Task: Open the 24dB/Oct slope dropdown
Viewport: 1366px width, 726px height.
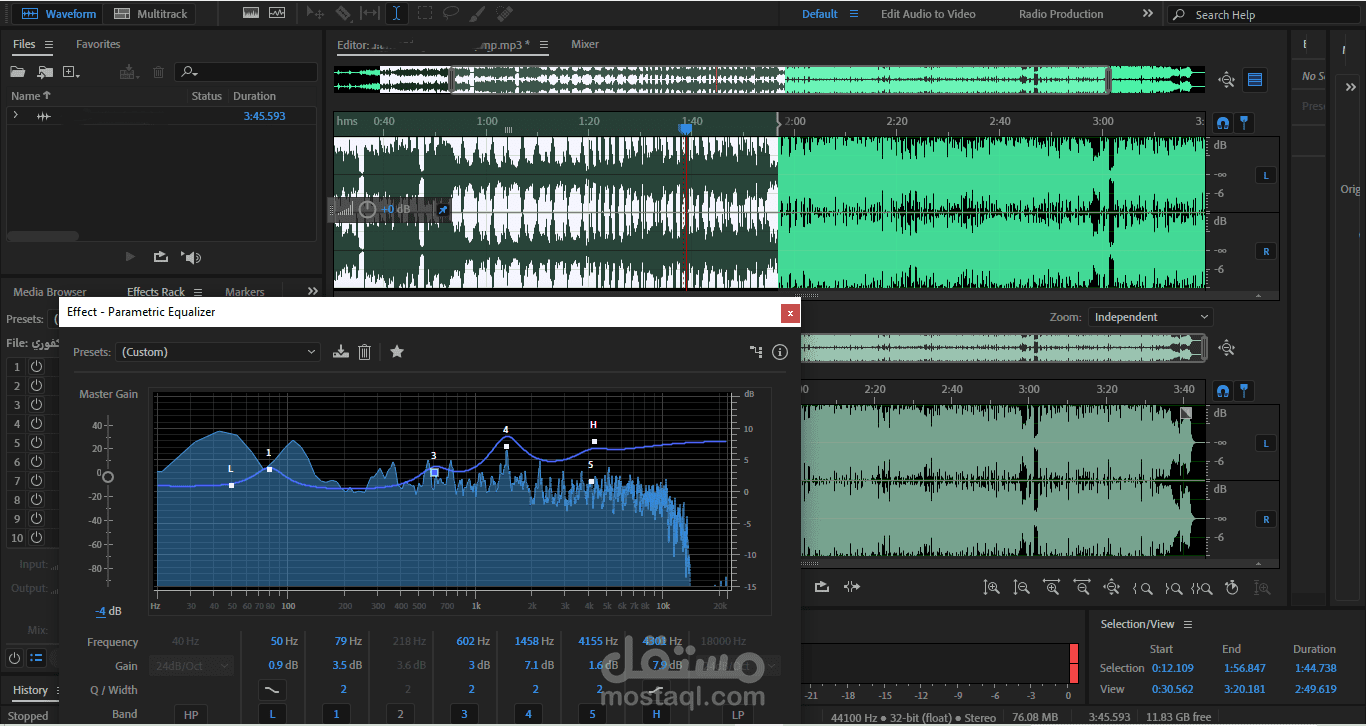Action: point(190,665)
